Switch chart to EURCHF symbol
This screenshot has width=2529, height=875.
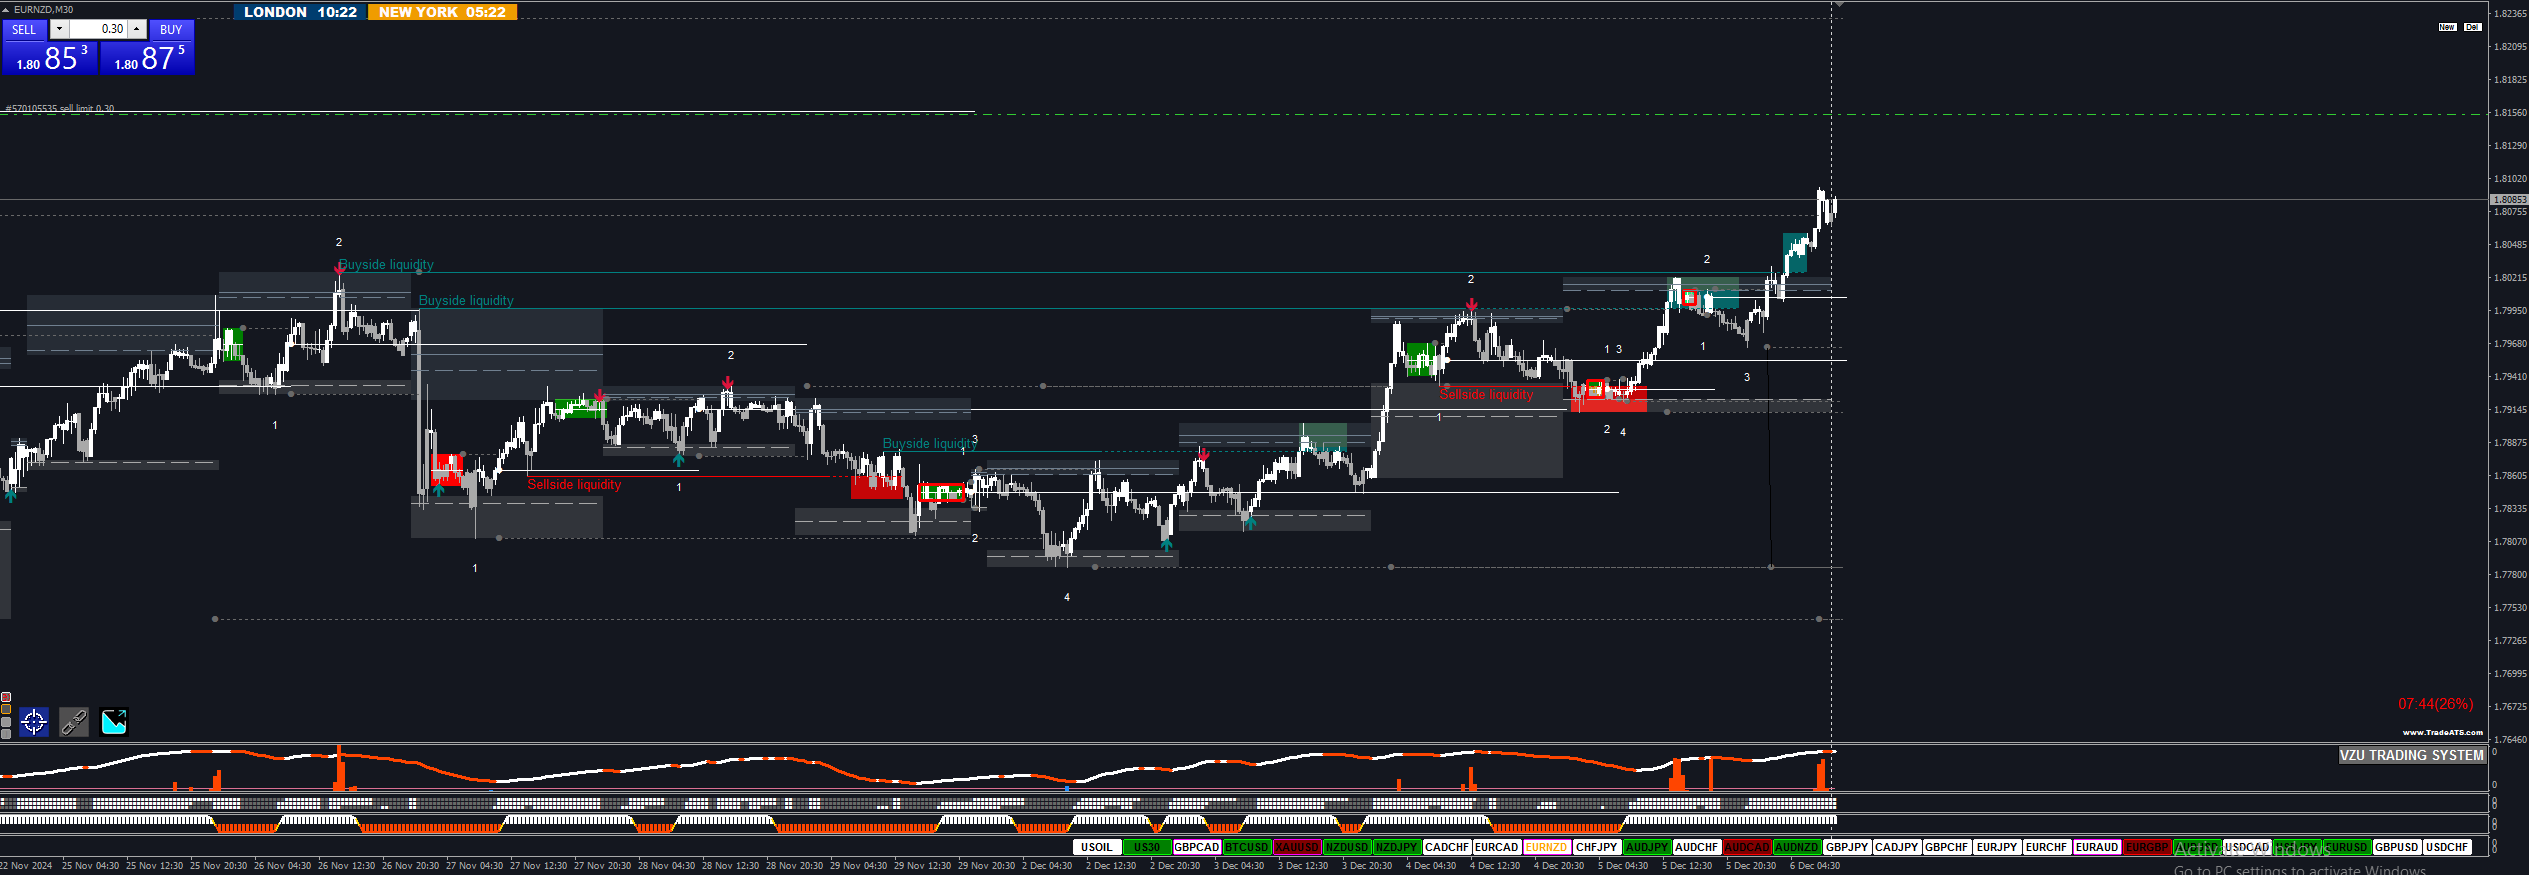[x=2047, y=847]
